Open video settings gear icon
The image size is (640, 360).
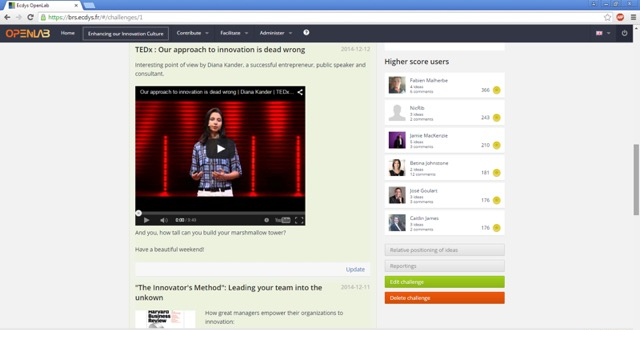coord(267,220)
